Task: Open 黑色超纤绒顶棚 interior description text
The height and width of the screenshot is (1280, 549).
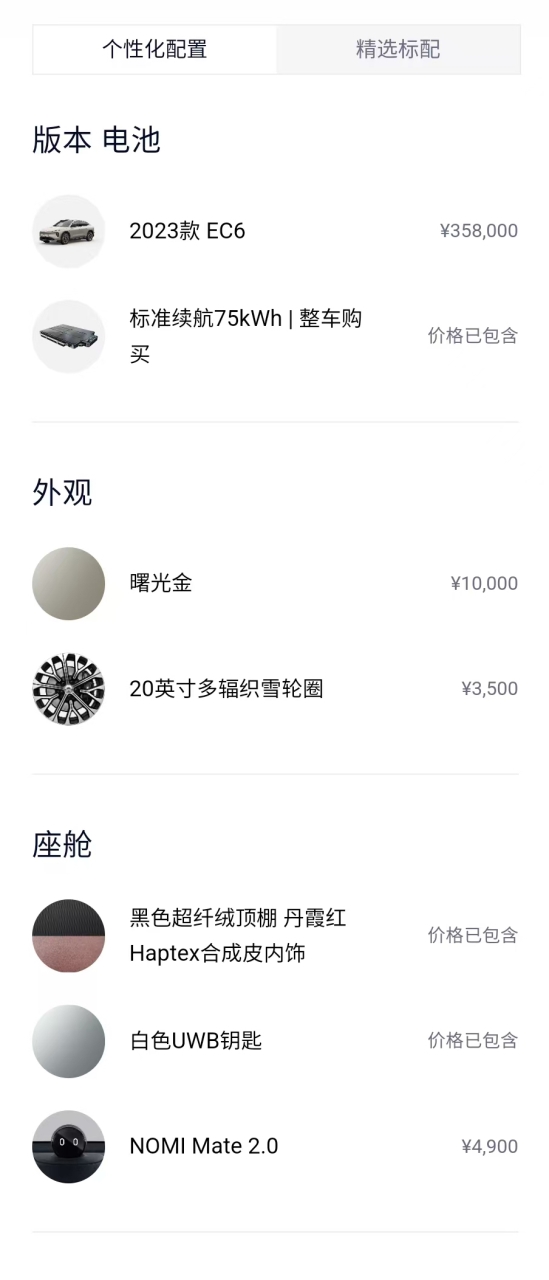Action: pyautogui.click(x=238, y=935)
